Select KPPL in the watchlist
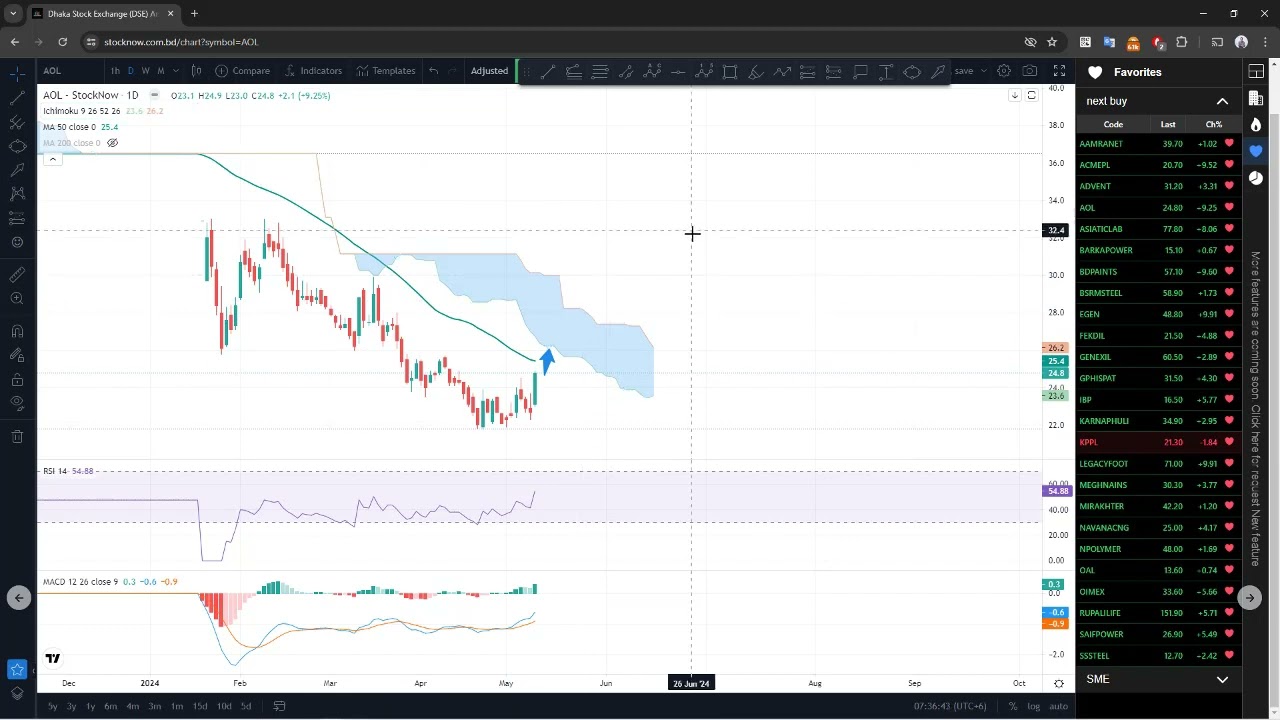1280x720 pixels. click(x=1088, y=442)
